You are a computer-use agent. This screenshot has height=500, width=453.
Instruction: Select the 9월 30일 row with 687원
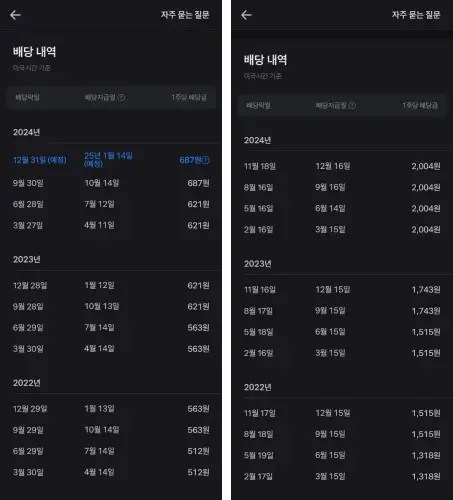coord(111,183)
